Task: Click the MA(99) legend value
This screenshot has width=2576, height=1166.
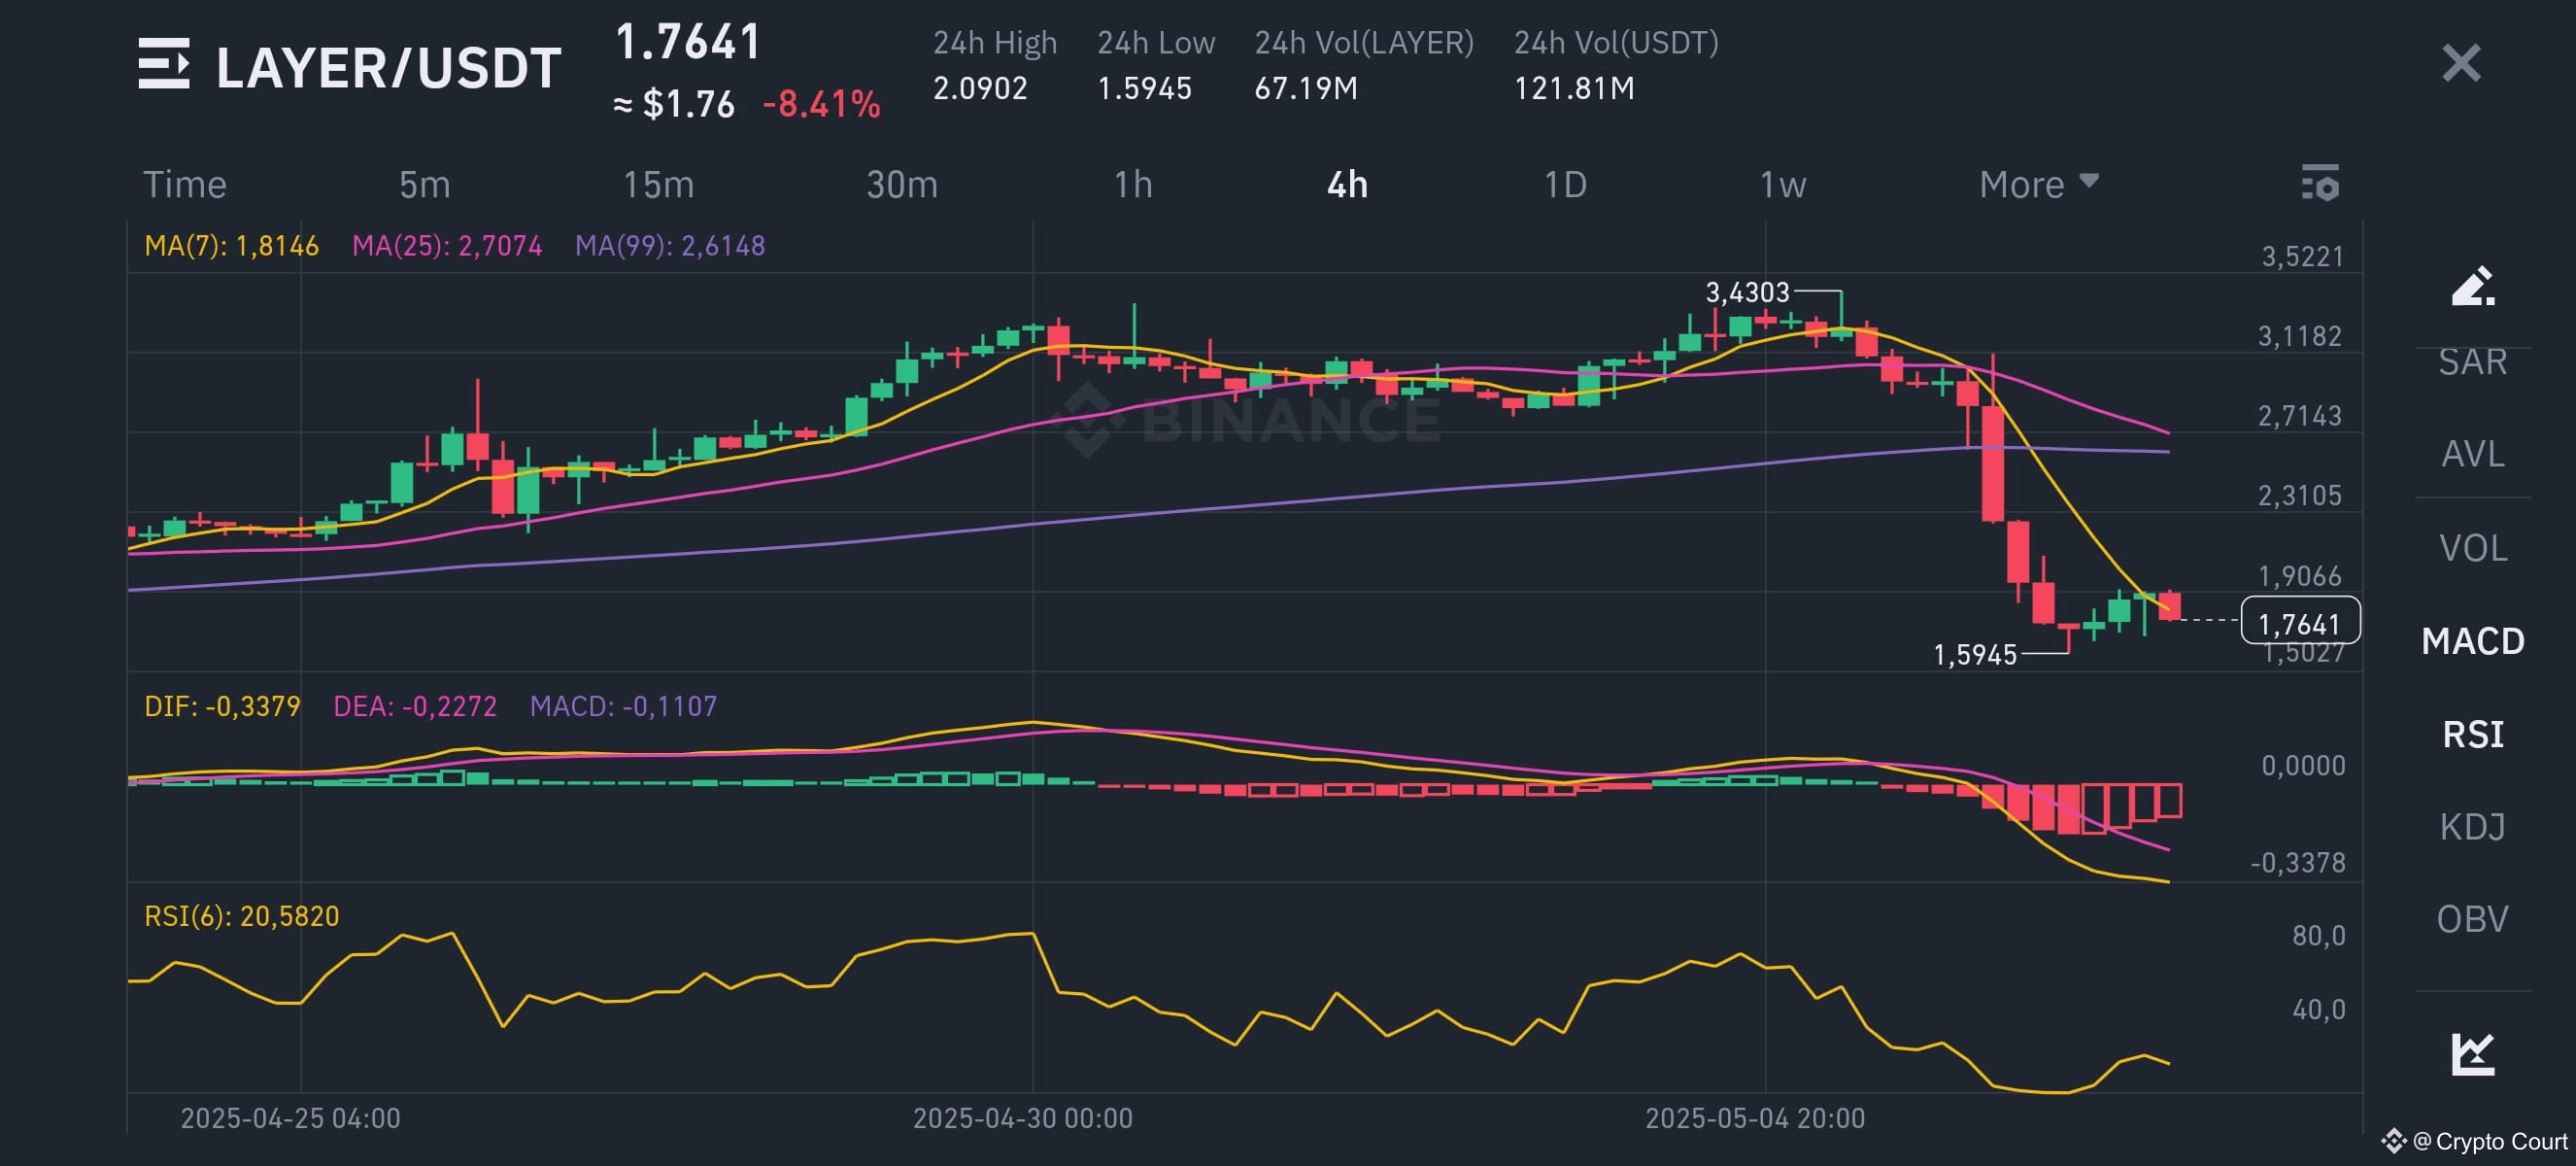Action: [670, 246]
